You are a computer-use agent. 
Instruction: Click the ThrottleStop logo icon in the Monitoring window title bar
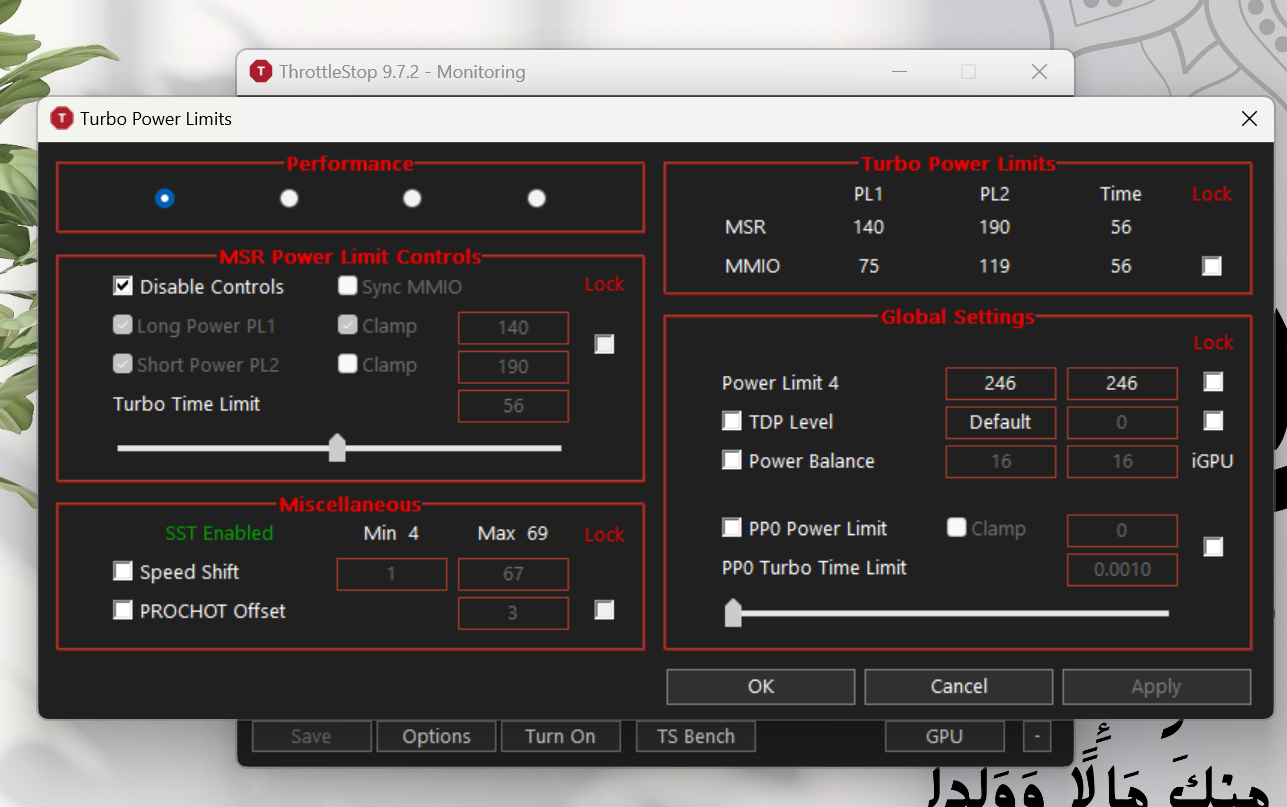pyautogui.click(x=261, y=71)
